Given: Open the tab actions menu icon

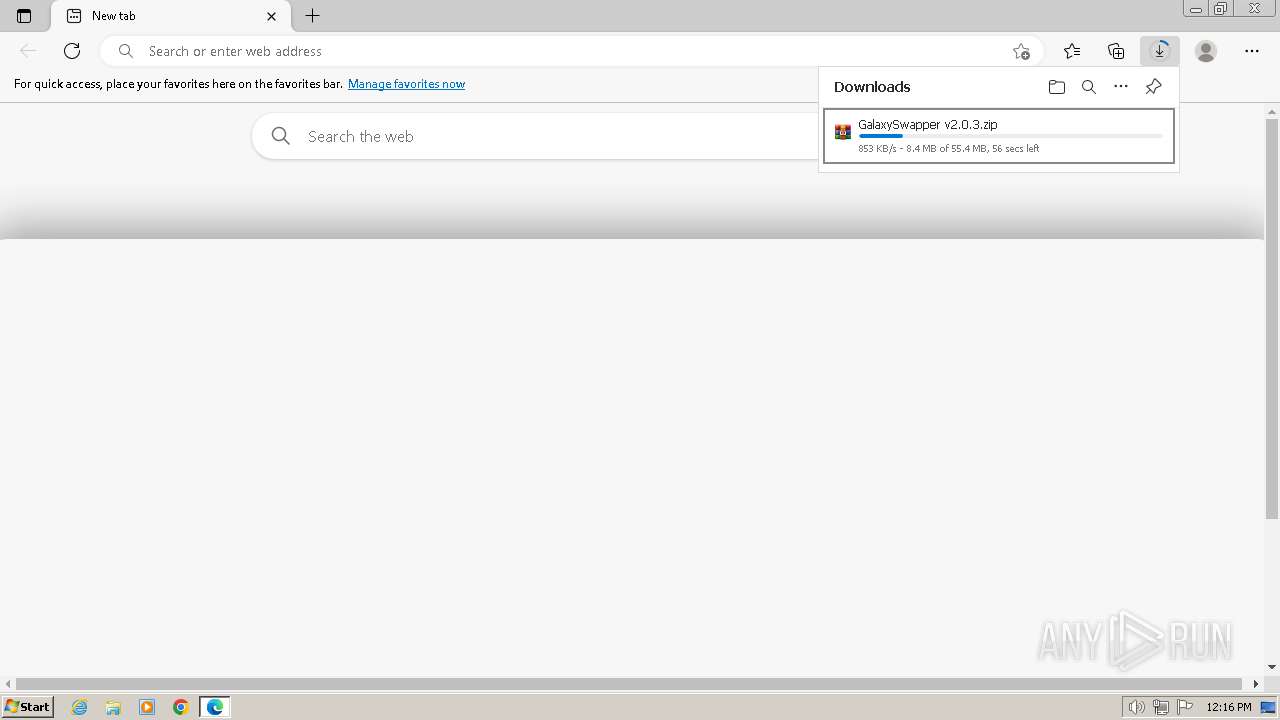Looking at the screenshot, I should (24, 16).
